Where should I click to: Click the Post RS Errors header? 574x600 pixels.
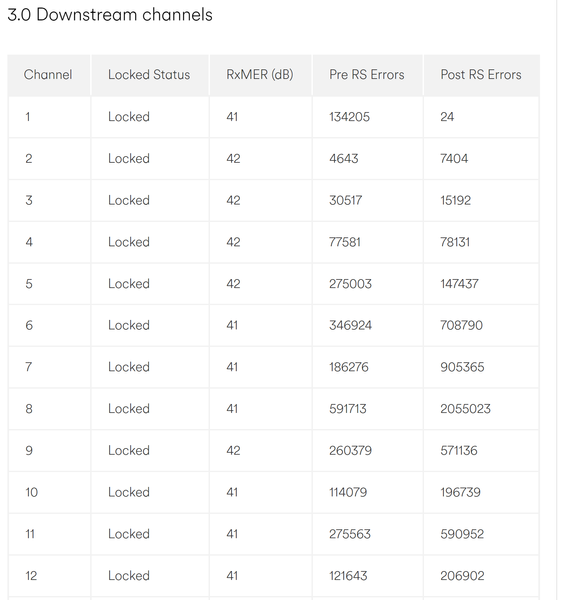(x=481, y=75)
